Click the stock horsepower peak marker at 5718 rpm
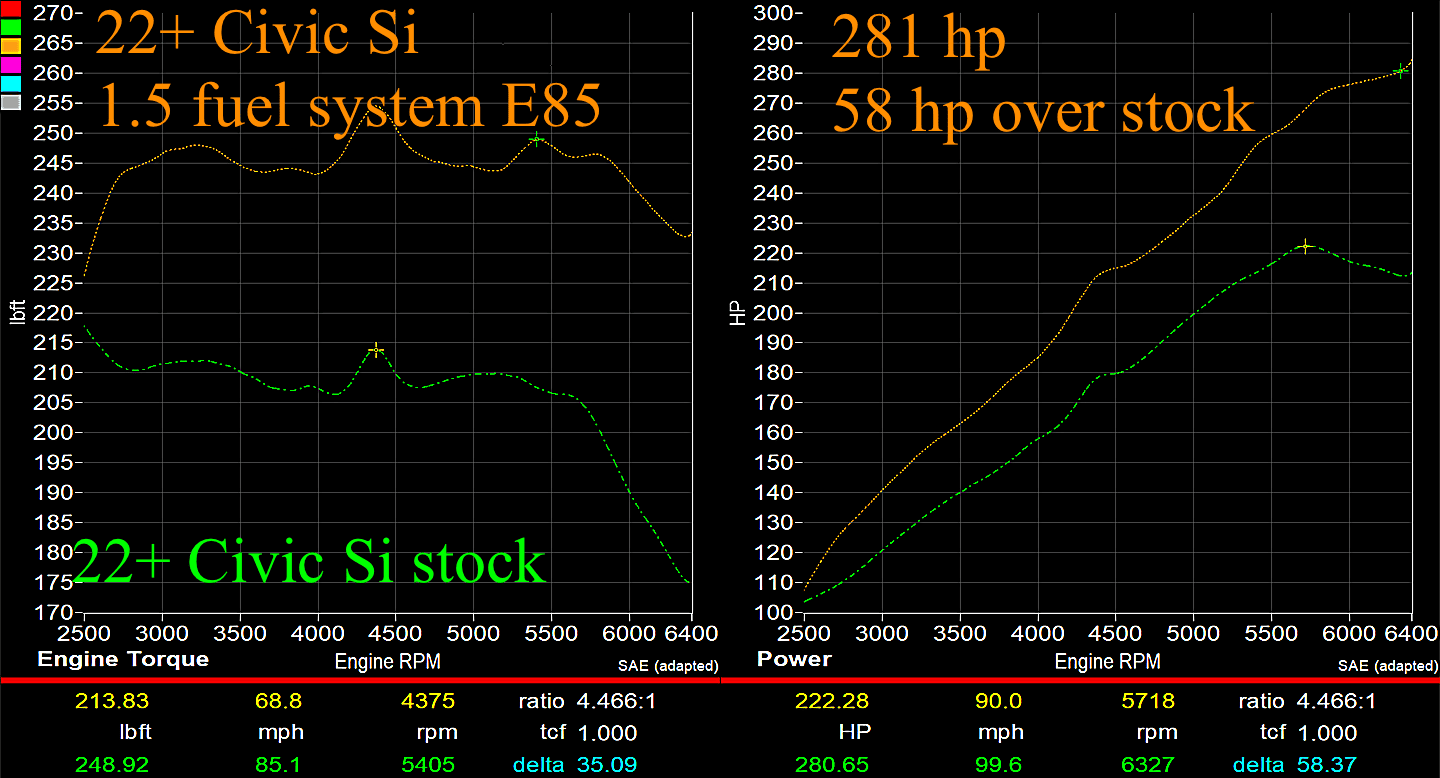 coord(1305,246)
